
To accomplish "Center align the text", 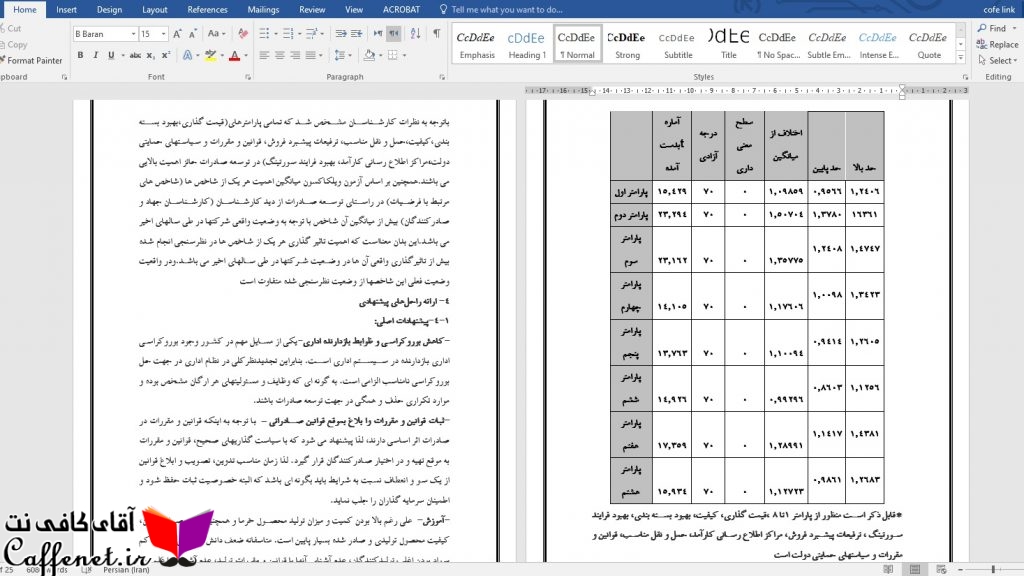I will click(280, 56).
